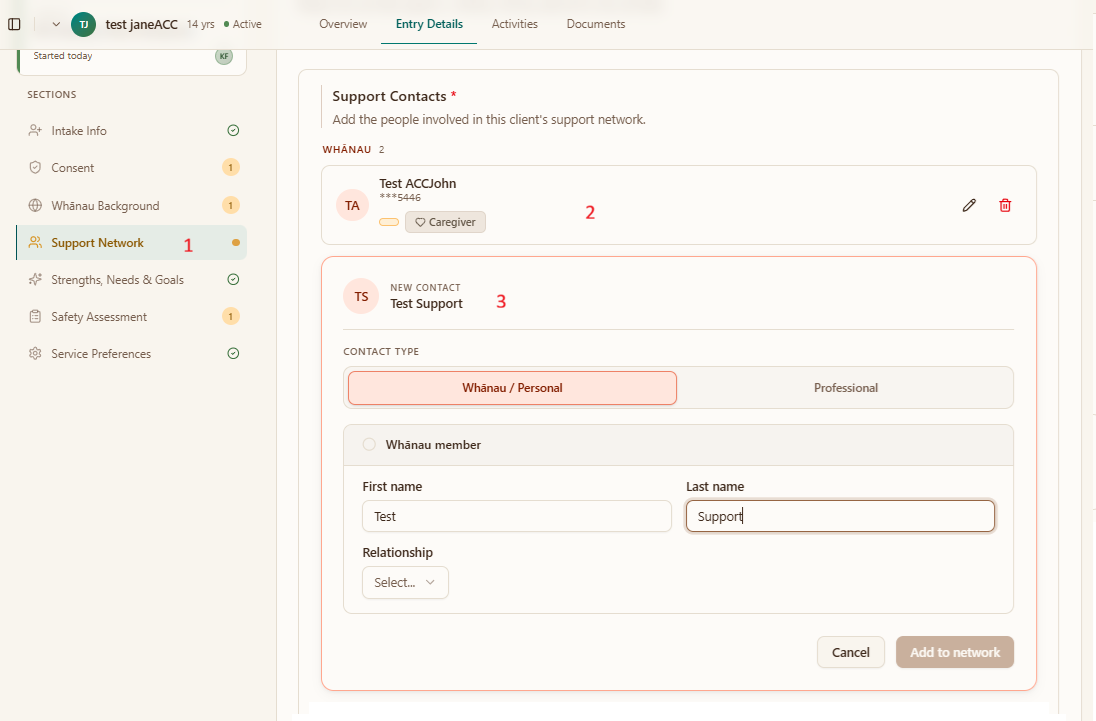Open the Activities tab
The height and width of the screenshot is (721, 1096).
point(514,24)
